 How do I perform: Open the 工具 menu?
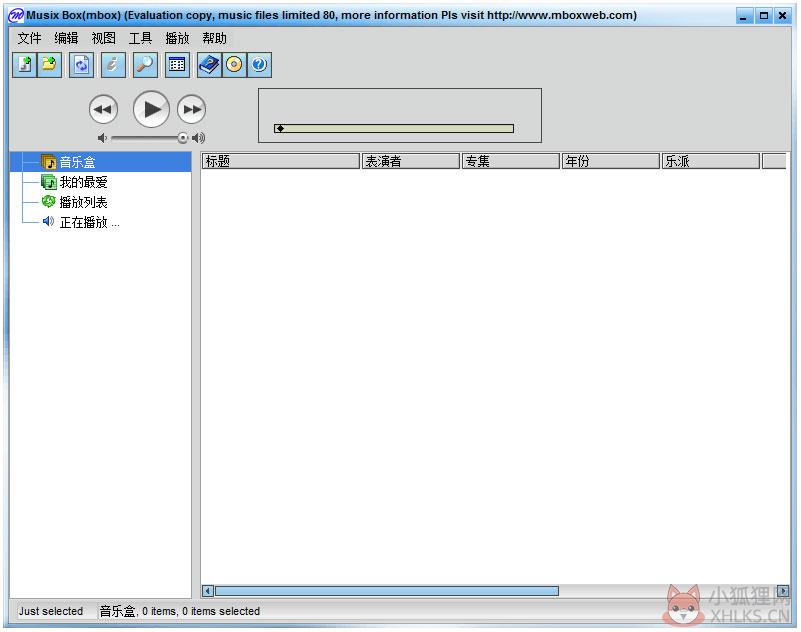[140, 38]
